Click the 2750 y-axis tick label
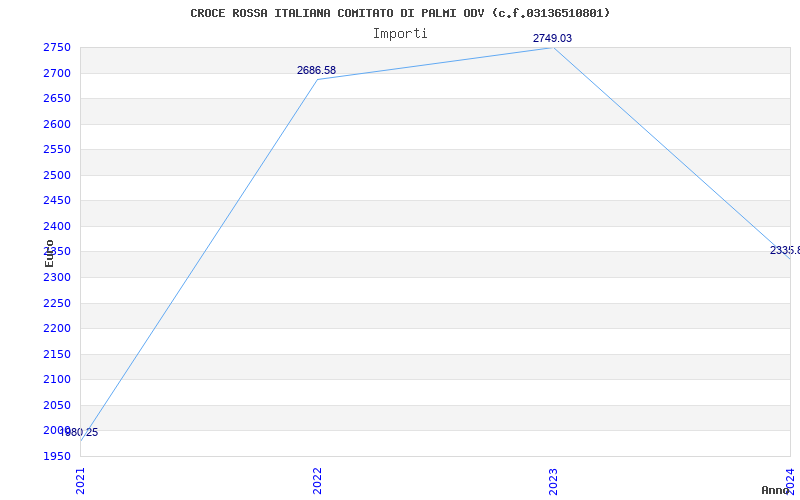Viewport: 800px width, 500px height. [x=57, y=47]
